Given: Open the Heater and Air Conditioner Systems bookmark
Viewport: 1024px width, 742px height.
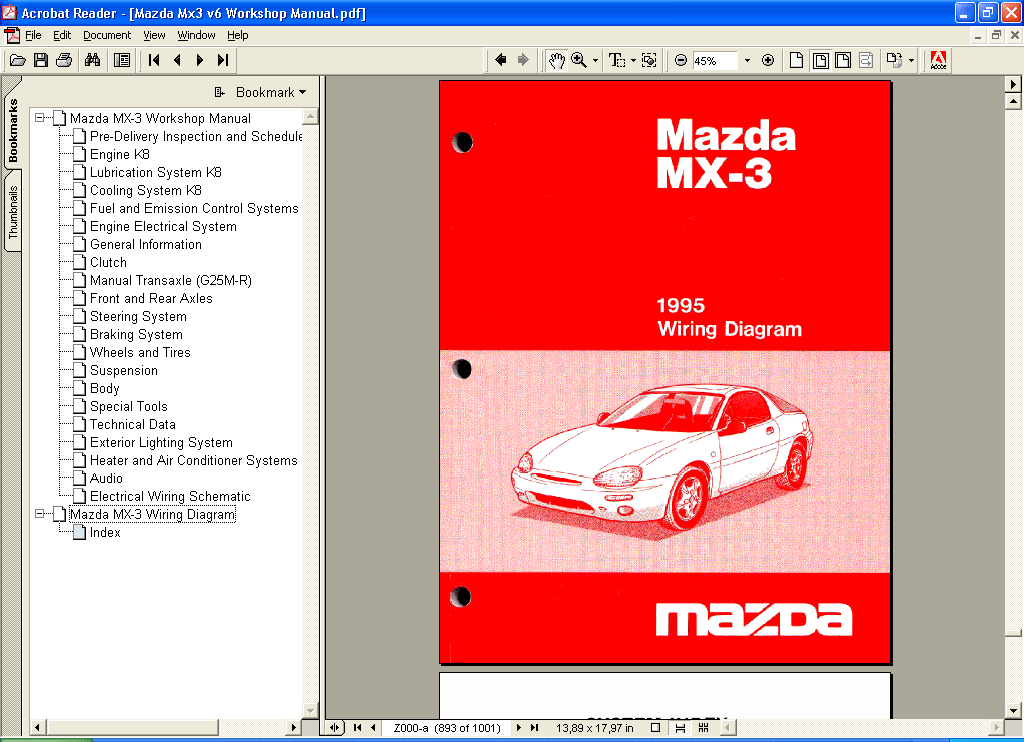Looking at the screenshot, I should 193,460.
